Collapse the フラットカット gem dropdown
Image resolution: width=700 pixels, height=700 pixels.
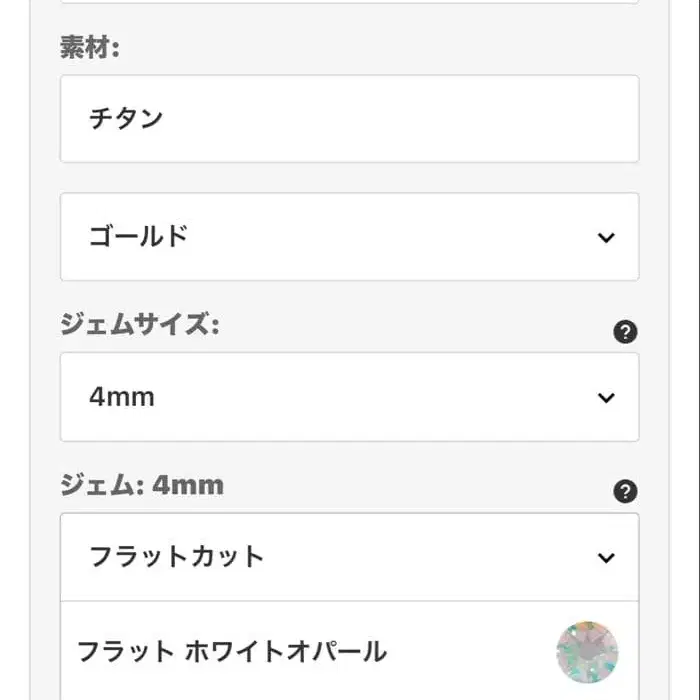(349, 557)
